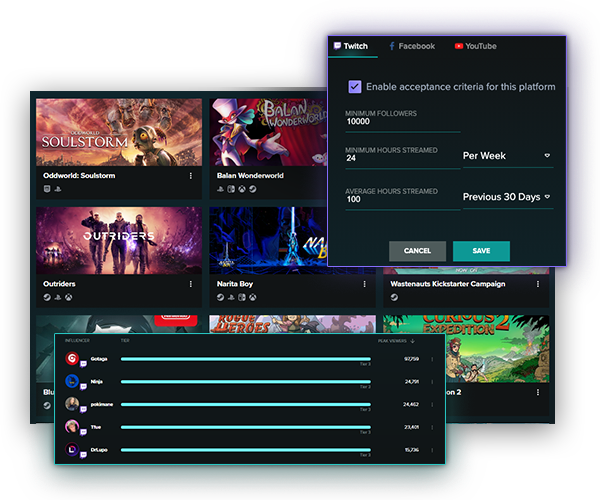This screenshot has height=500, width=600.
Task: Click the influencer name Gotaga
Action: tap(99, 359)
